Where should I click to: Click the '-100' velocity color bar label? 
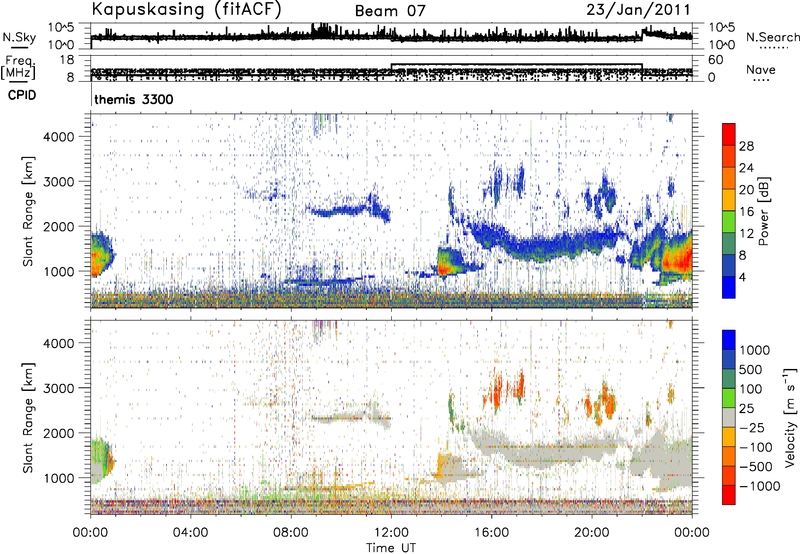[x=756, y=447]
